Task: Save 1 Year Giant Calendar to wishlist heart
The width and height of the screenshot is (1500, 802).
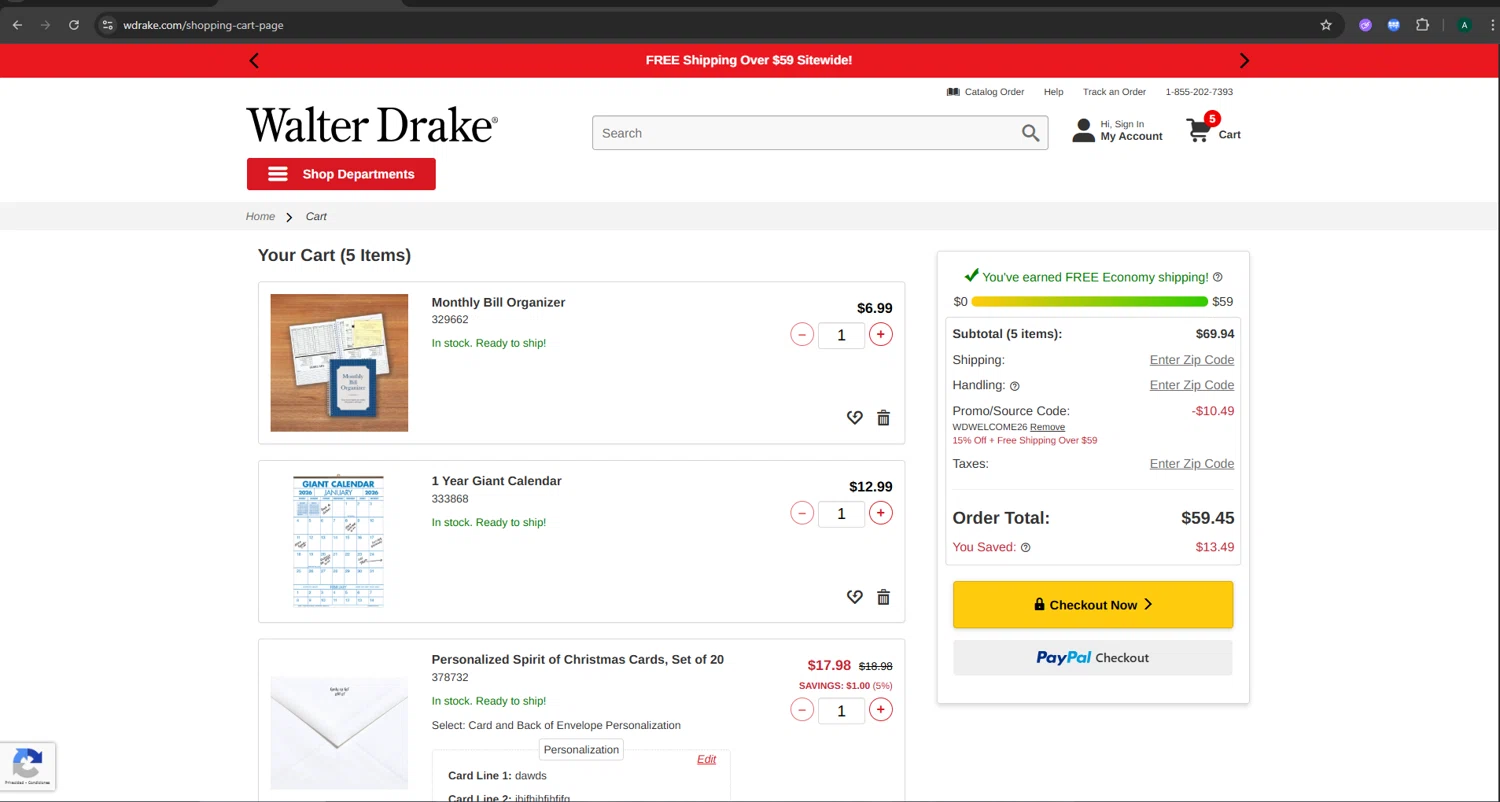Action: [x=854, y=597]
